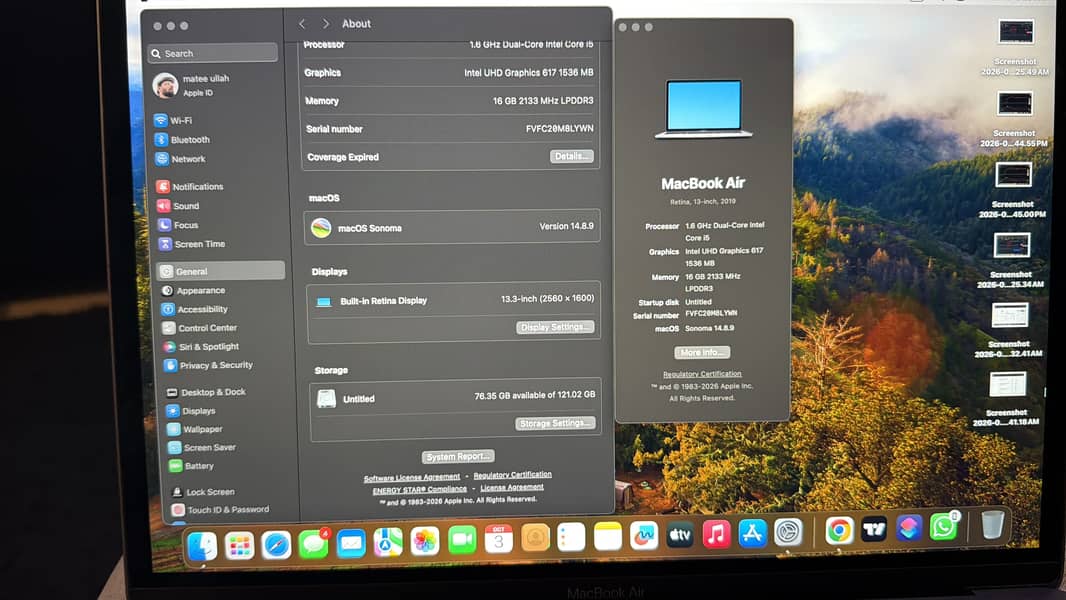Open WhatsApp from the Dock
The image size is (1066, 600).
click(x=944, y=526)
